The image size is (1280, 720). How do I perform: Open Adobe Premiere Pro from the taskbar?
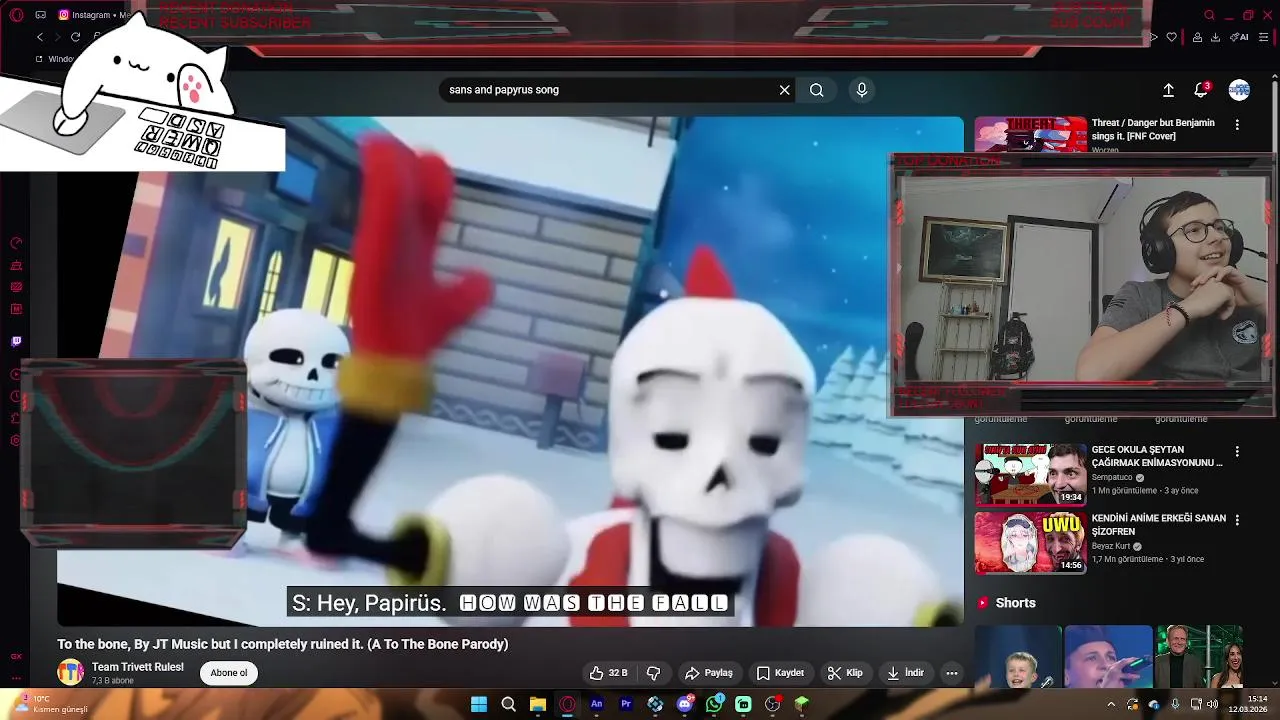click(x=626, y=704)
